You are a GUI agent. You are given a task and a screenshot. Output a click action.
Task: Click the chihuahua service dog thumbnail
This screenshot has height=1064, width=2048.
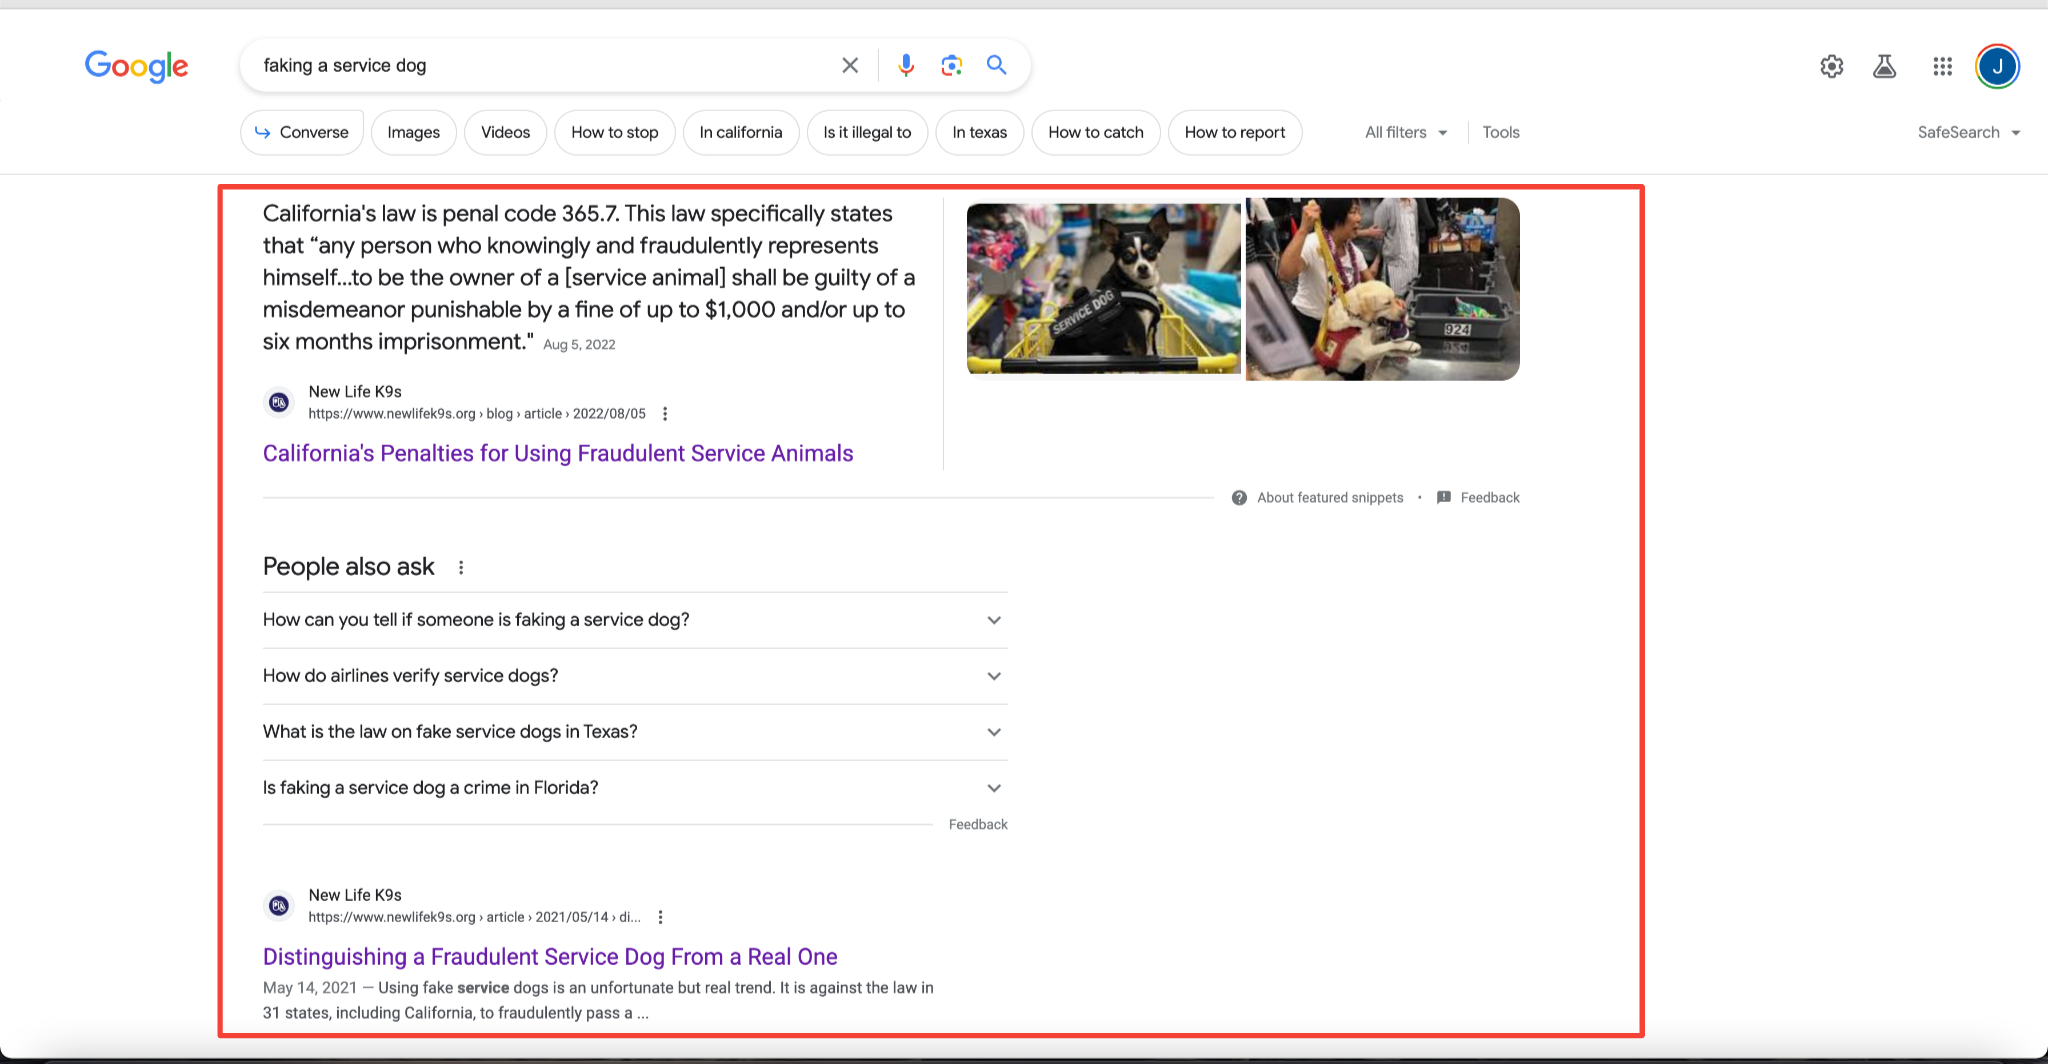(1103, 288)
